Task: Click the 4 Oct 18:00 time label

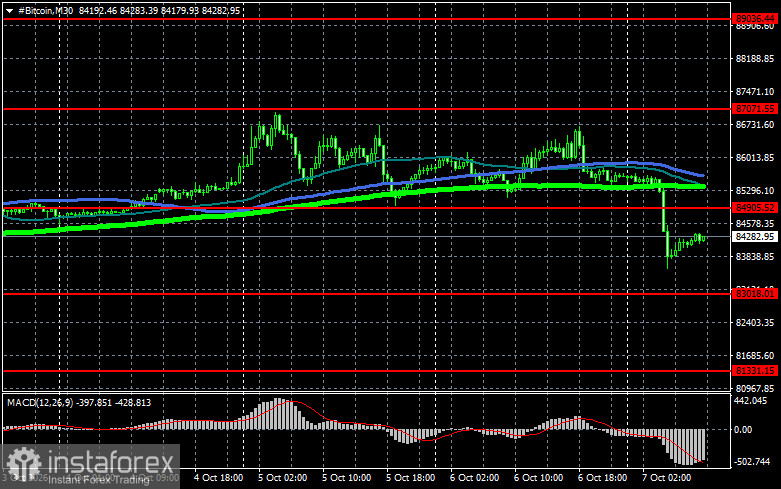Action: [x=219, y=478]
